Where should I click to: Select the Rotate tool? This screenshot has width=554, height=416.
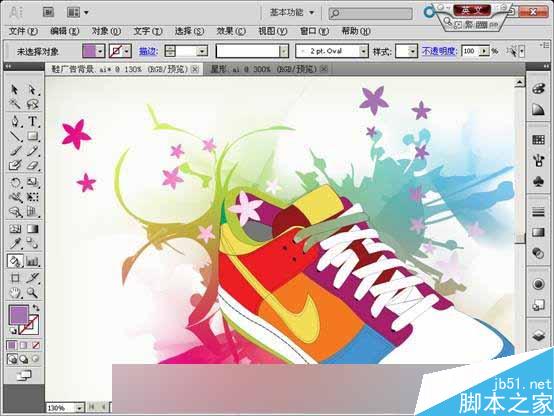tap(15, 182)
